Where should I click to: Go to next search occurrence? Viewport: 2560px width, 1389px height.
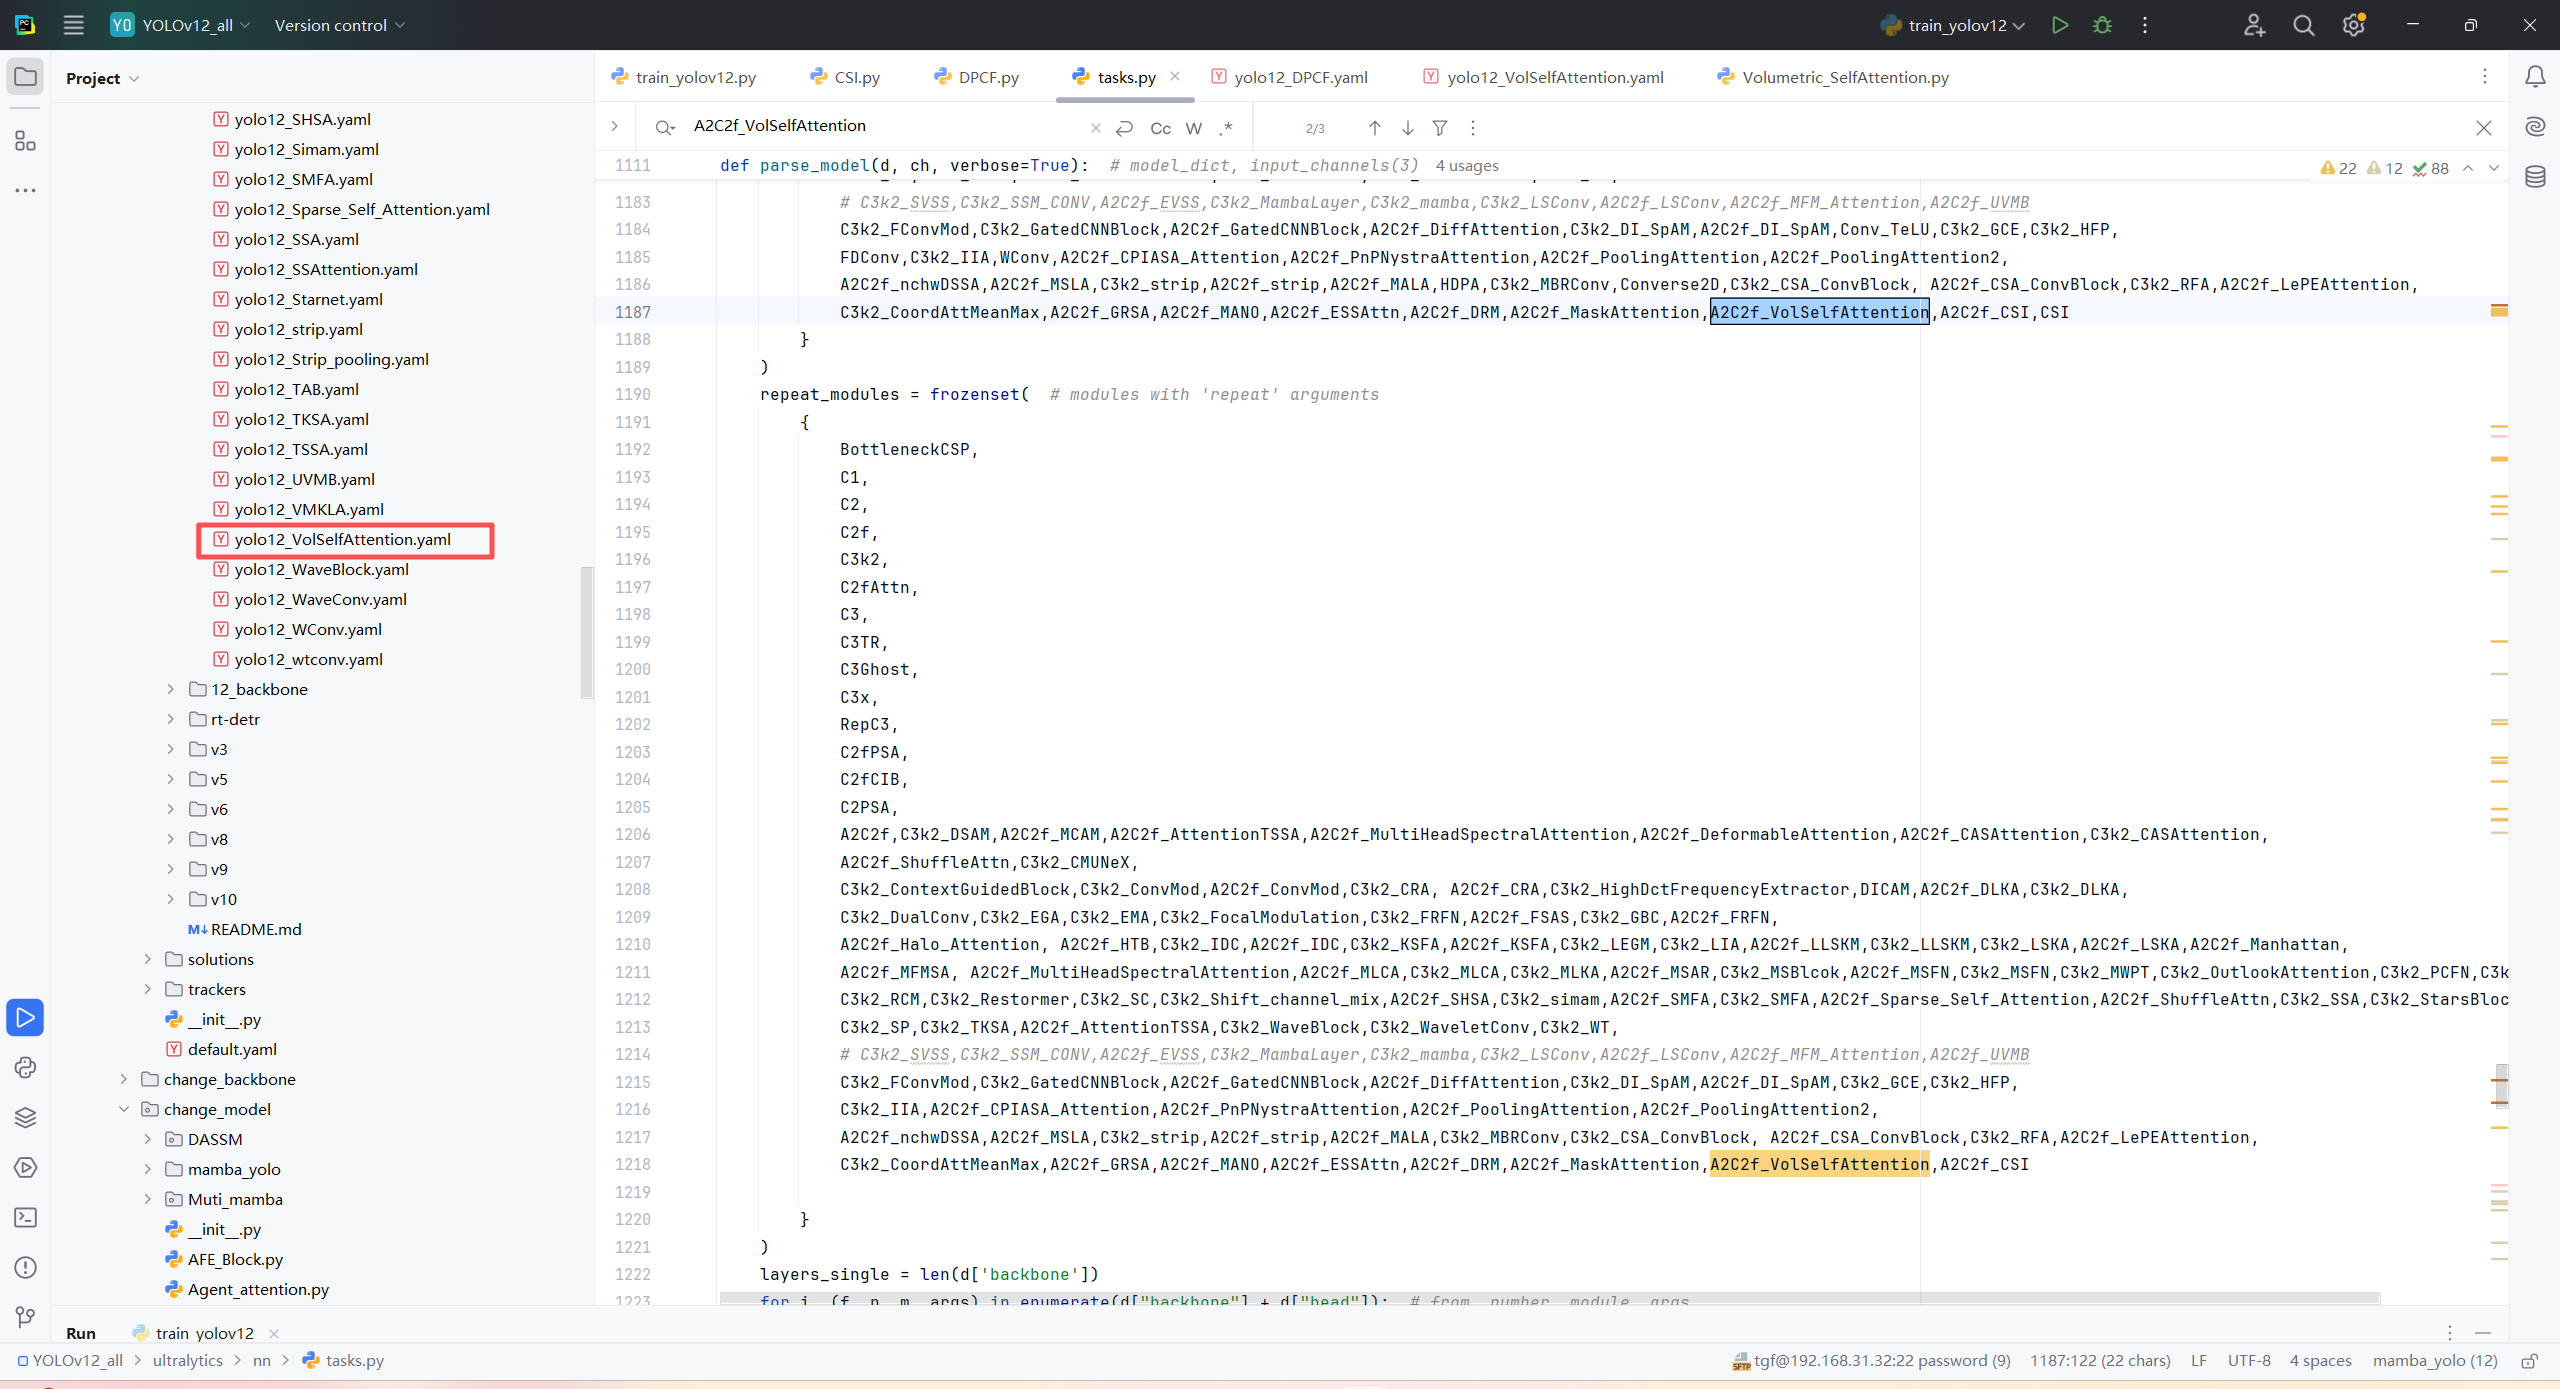[1407, 128]
